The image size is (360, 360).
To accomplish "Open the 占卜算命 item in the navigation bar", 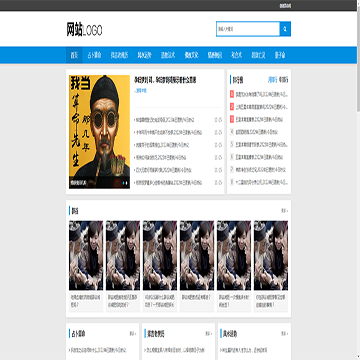I will coord(94,55).
